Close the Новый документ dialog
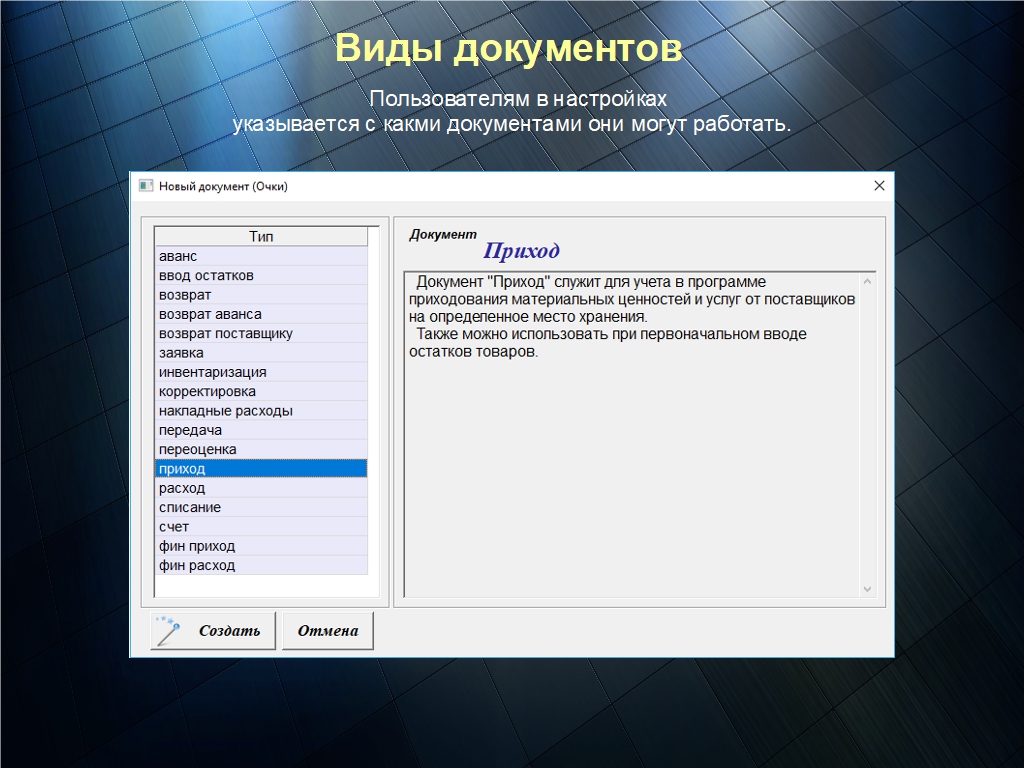 tap(879, 186)
